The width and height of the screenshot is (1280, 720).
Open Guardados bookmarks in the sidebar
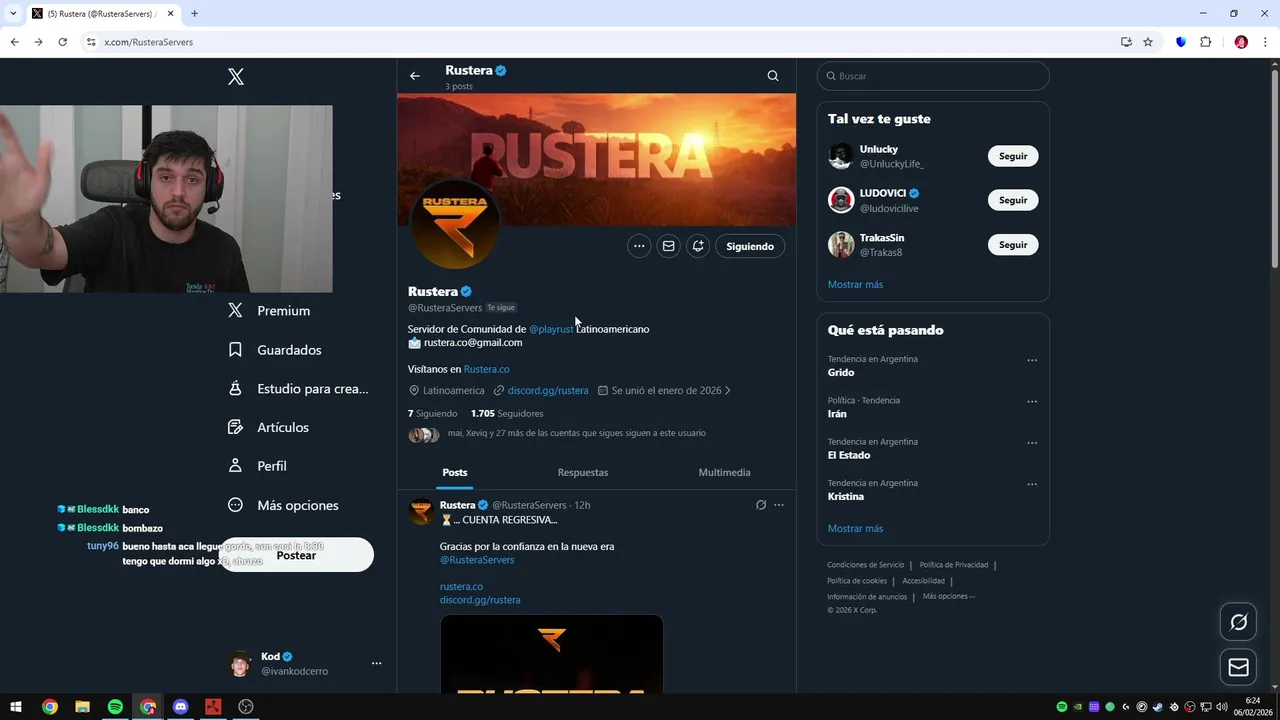click(x=275, y=350)
